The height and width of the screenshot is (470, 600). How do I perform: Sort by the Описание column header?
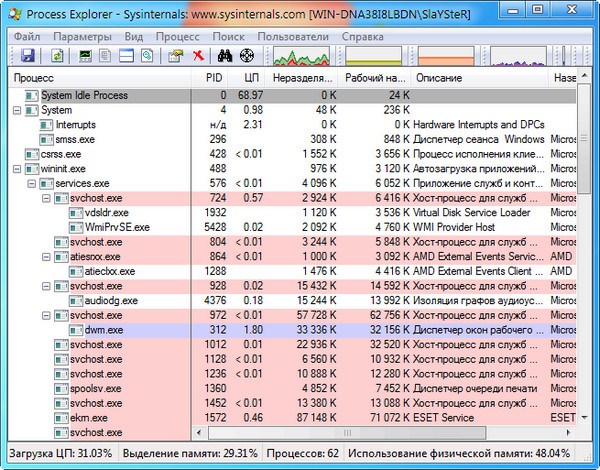click(x=438, y=77)
